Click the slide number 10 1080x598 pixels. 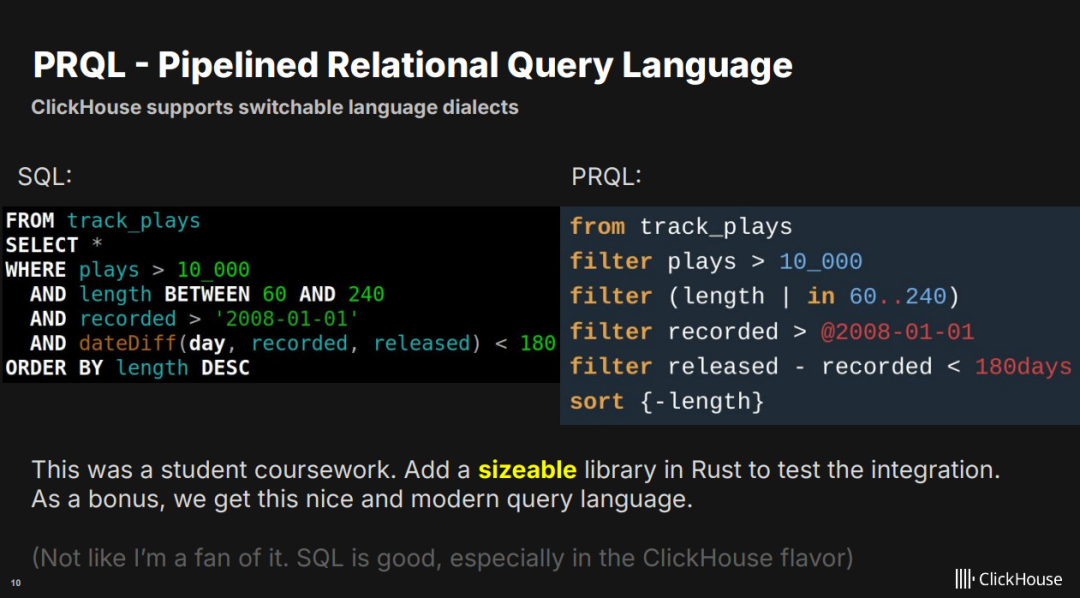tap(15, 583)
